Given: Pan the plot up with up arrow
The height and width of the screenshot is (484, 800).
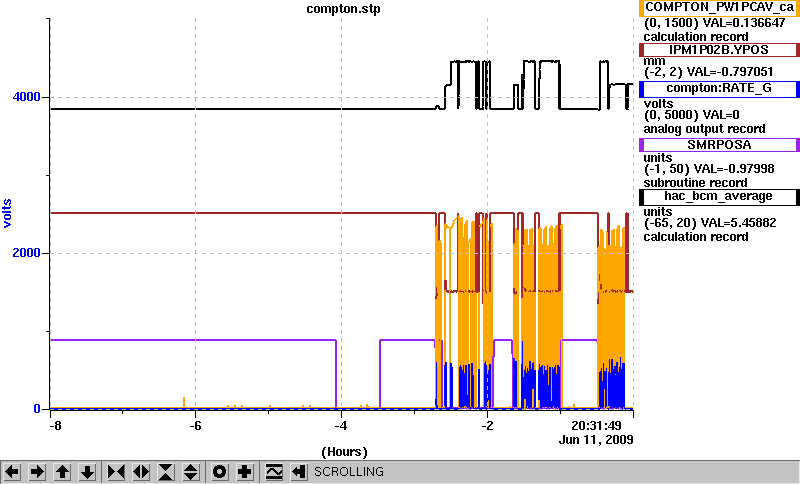Looking at the screenshot, I should point(62,472).
